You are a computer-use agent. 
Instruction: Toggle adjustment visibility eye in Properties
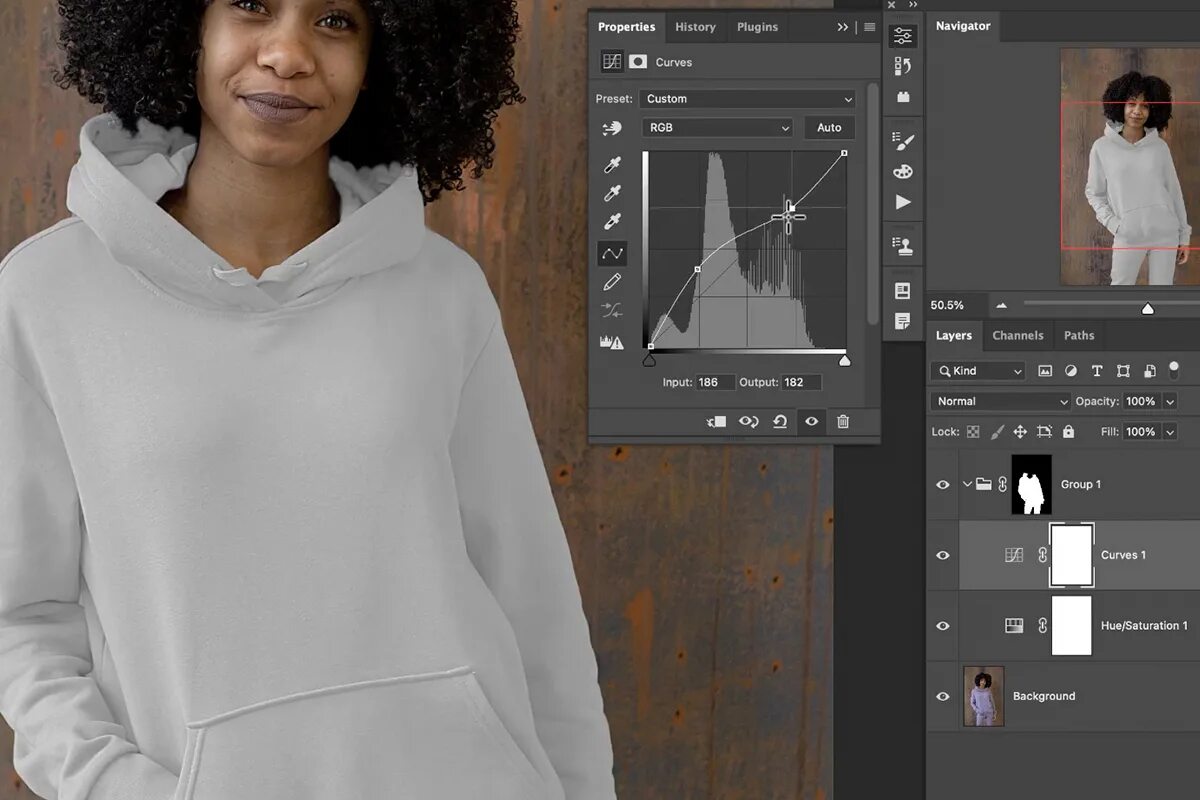pyautogui.click(x=812, y=422)
